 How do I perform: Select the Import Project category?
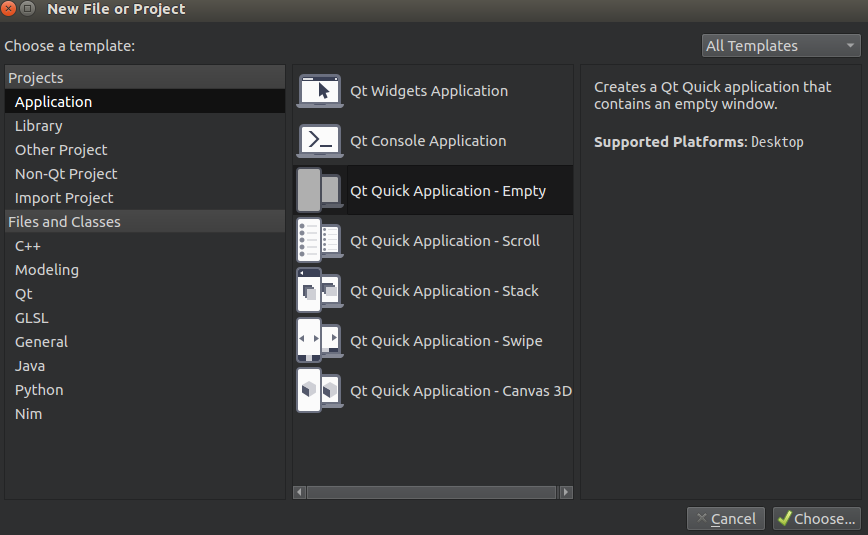pos(144,198)
